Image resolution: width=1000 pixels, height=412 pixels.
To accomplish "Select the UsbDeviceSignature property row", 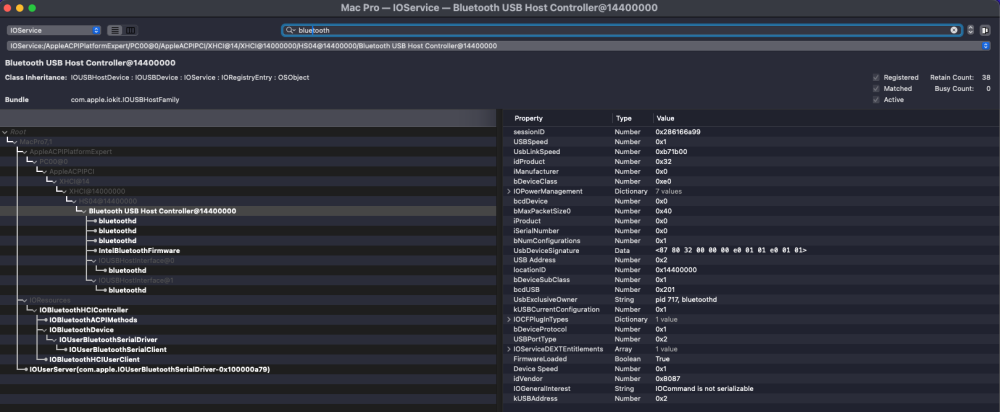I will click(751, 251).
